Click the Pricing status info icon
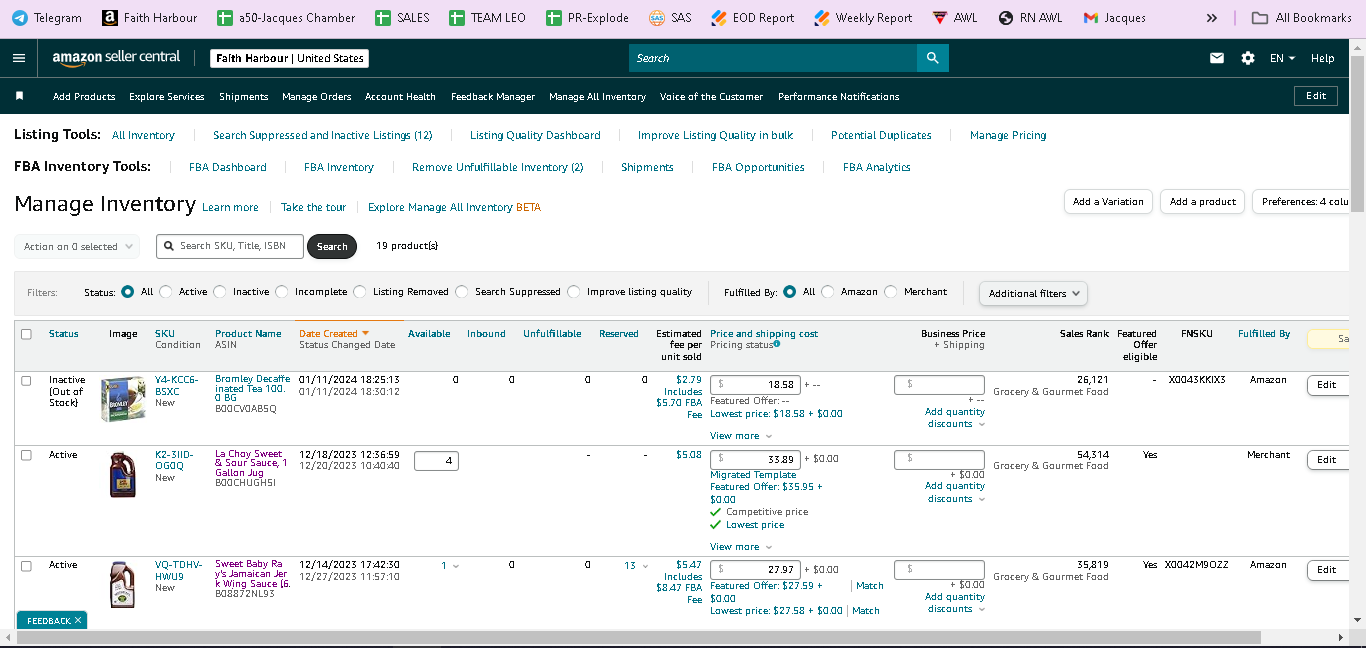1366x648 pixels. (x=777, y=344)
